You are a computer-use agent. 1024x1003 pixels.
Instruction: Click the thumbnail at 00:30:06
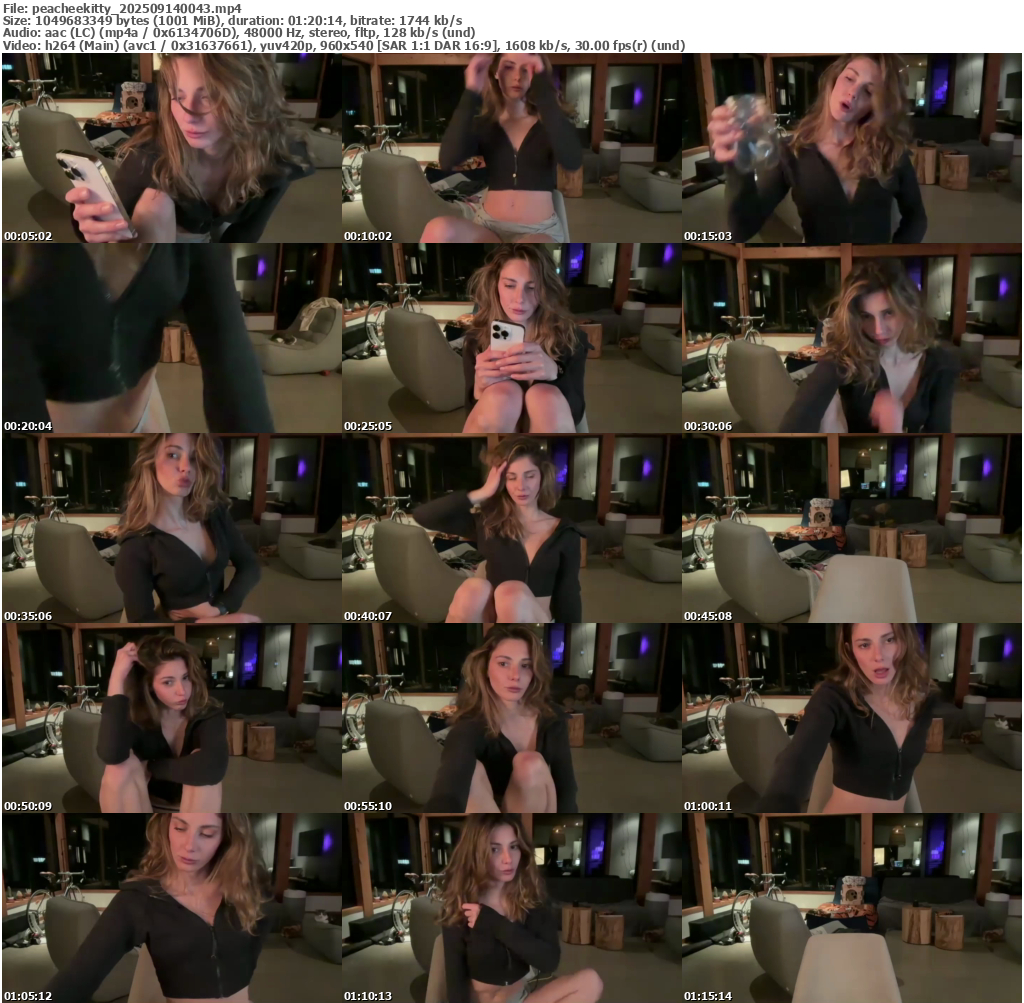click(852, 338)
